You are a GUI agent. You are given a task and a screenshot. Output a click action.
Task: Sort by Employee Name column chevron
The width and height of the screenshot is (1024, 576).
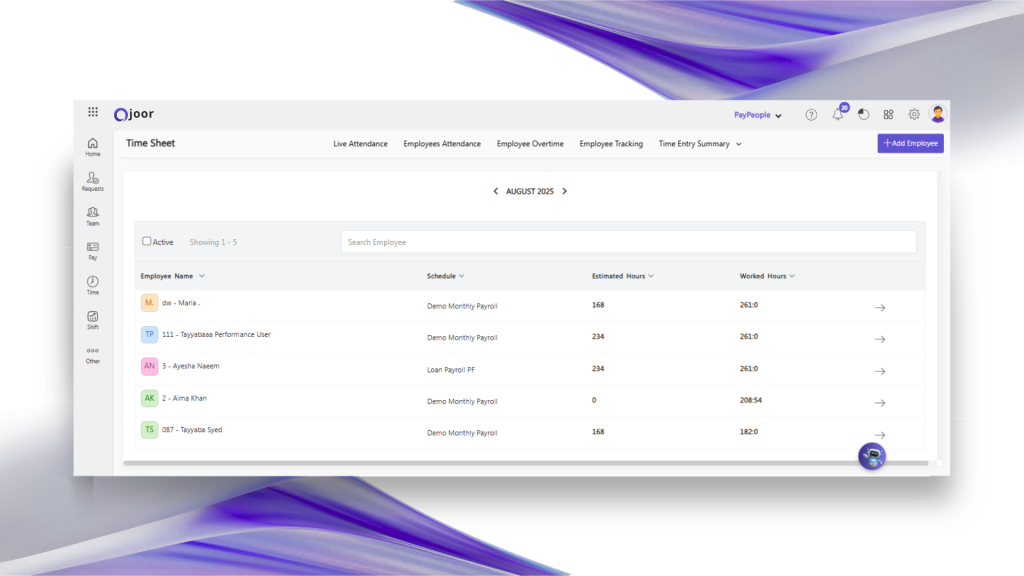tap(202, 276)
